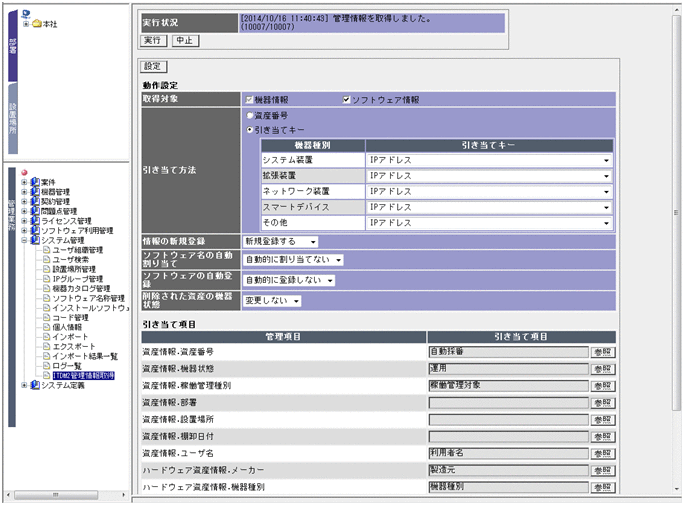Click 参照 button for 資産情報.機器状態
The height and width of the screenshot is (507, 685).
pyautogui.click(x=603, y=369)
